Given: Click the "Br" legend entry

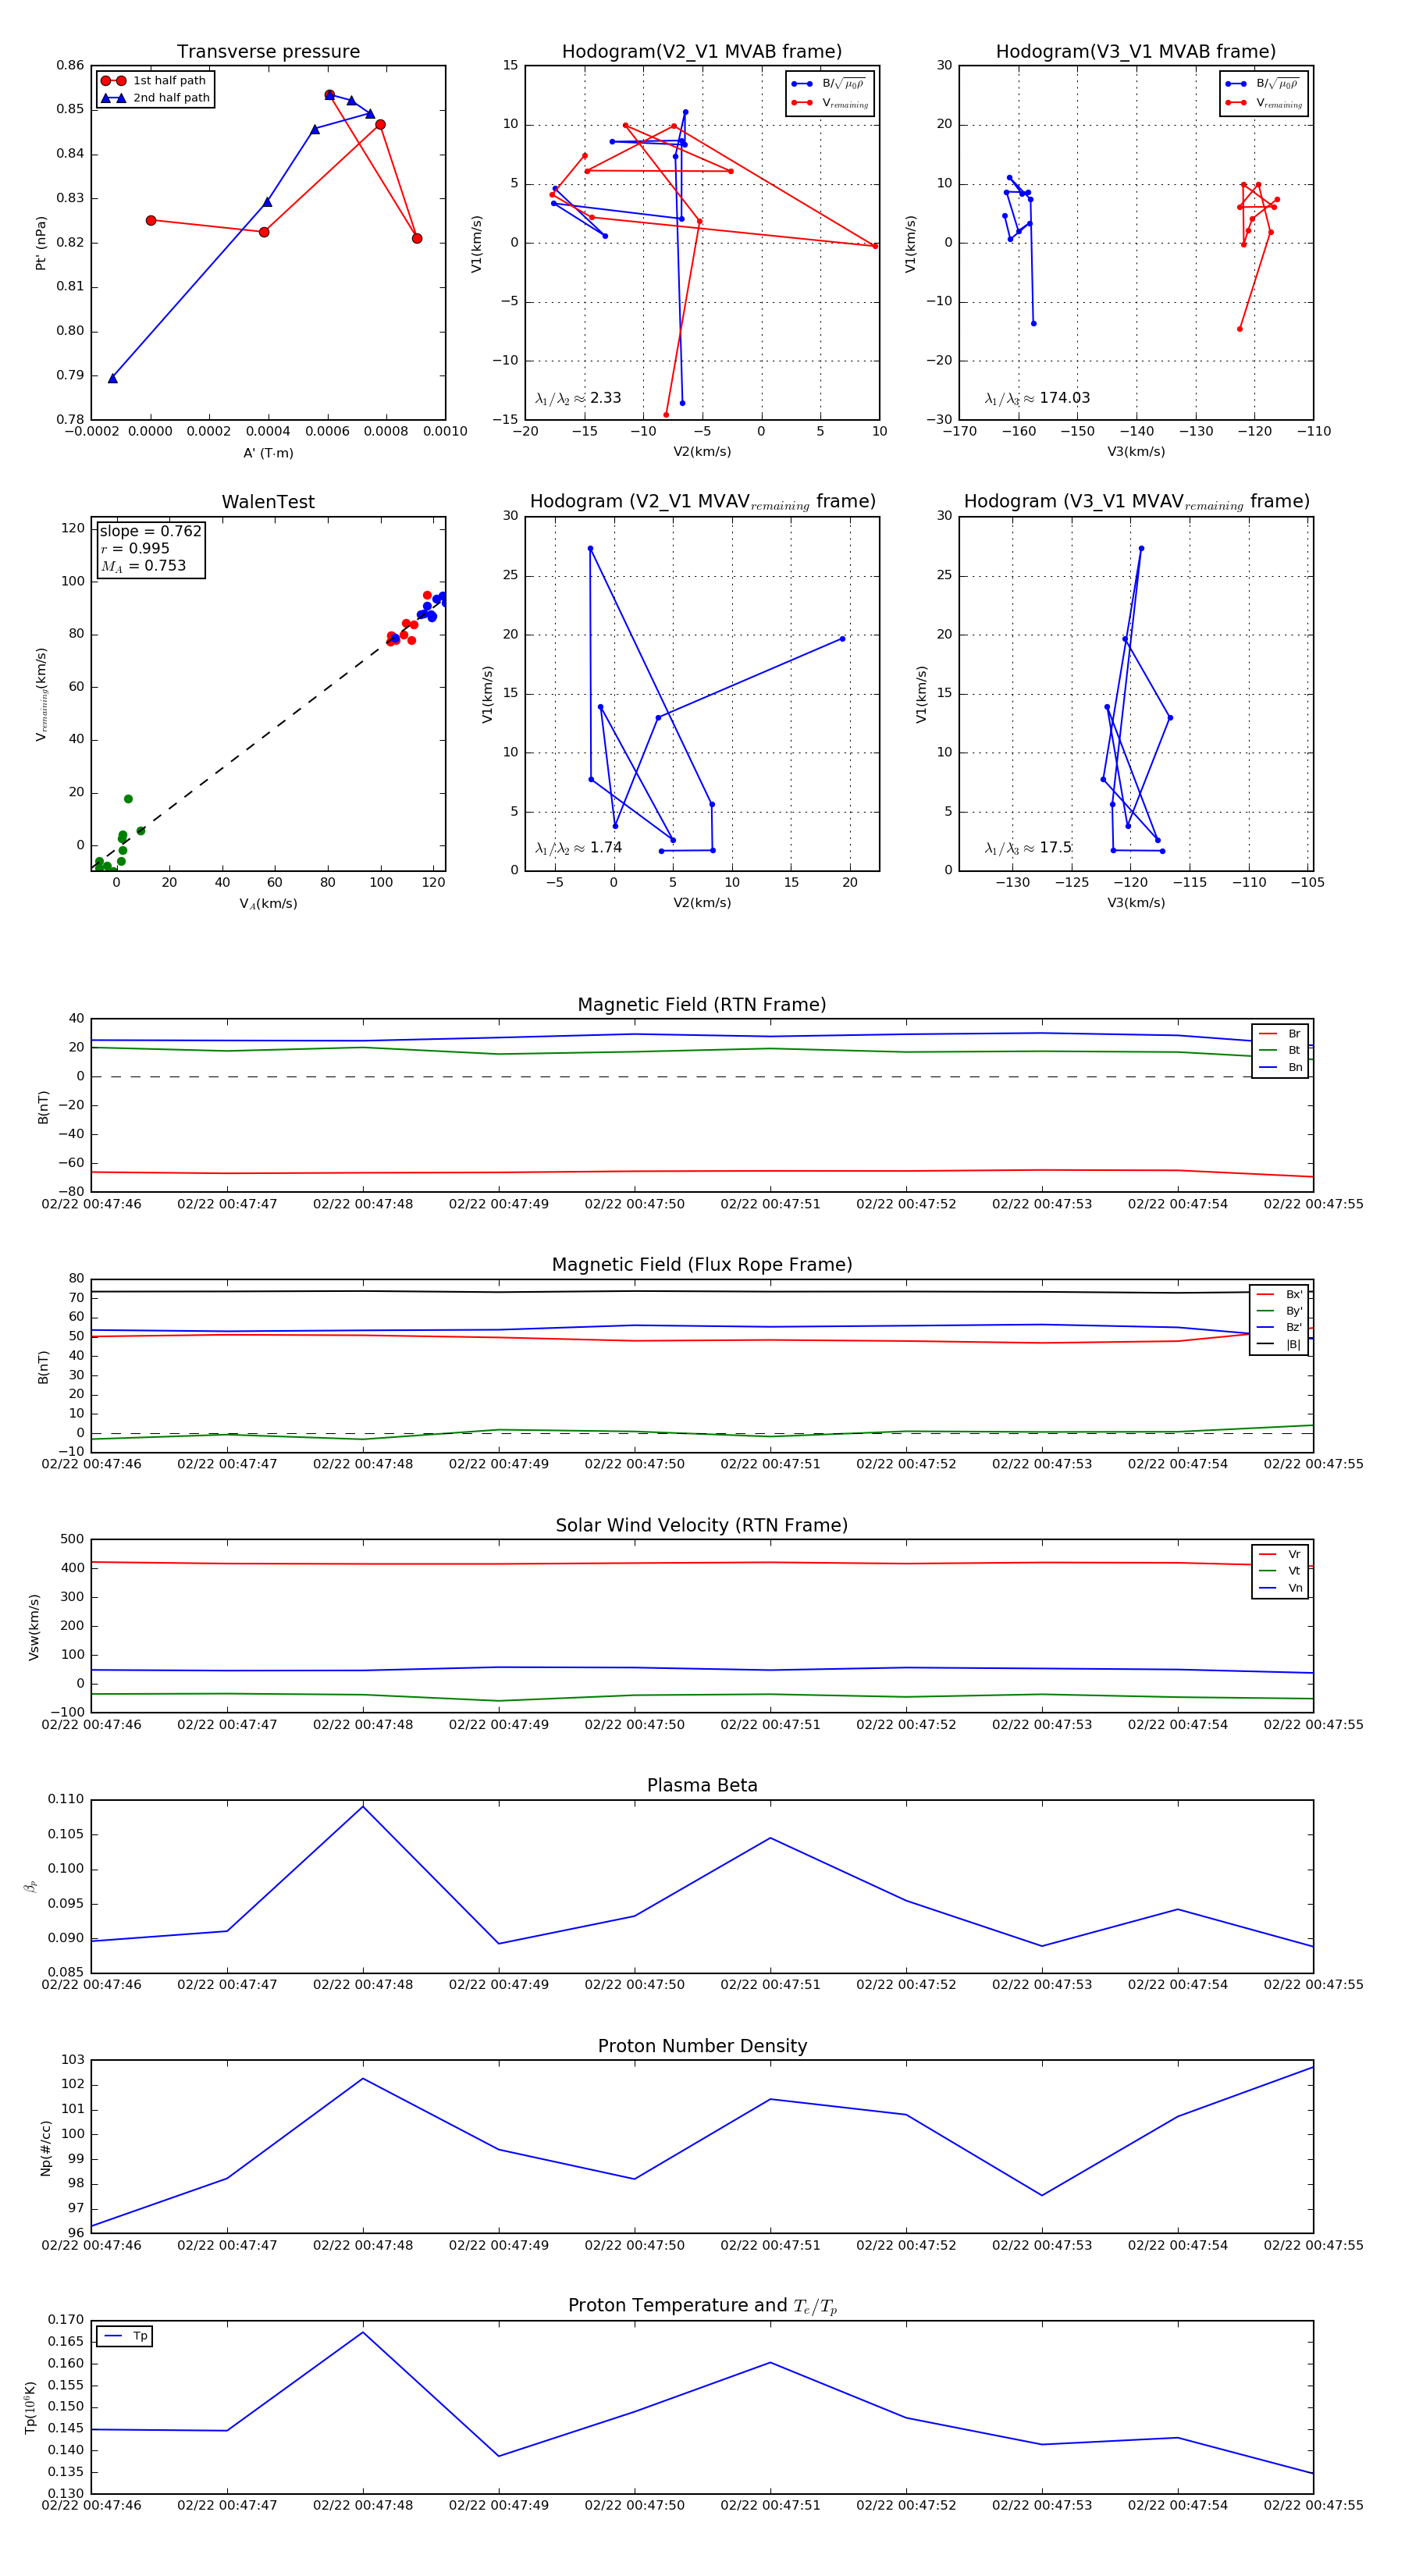Looking at the screenshot, I should (1280, 1034).
